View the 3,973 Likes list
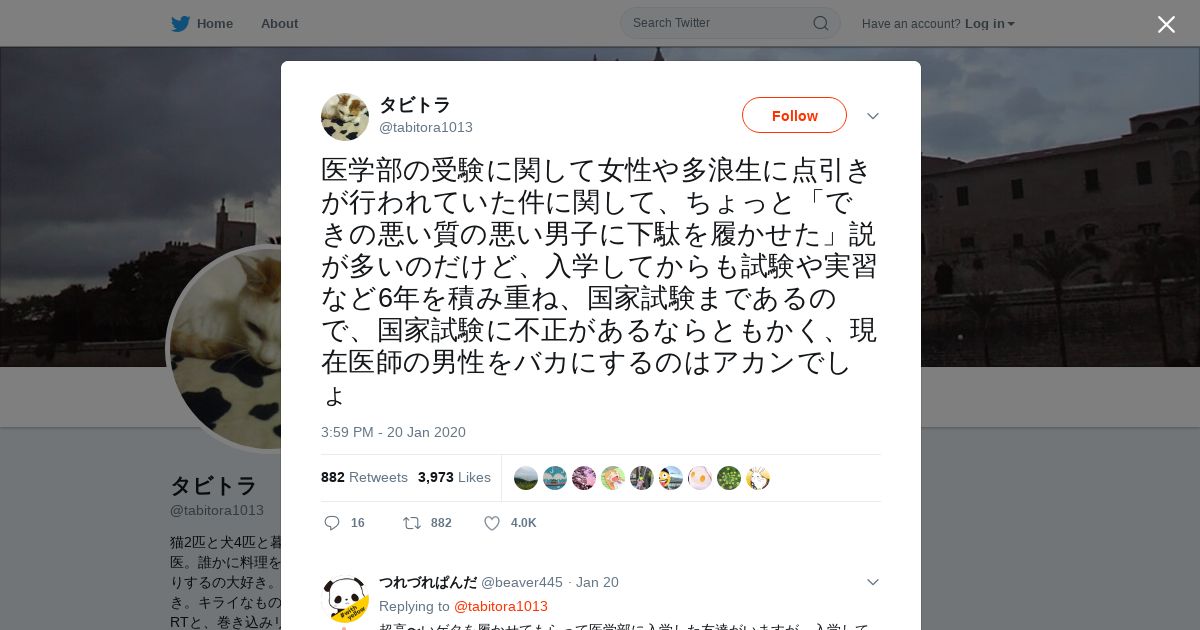Image resolution: width=1200 pixels, height=630 pixels. coord(454,477)
